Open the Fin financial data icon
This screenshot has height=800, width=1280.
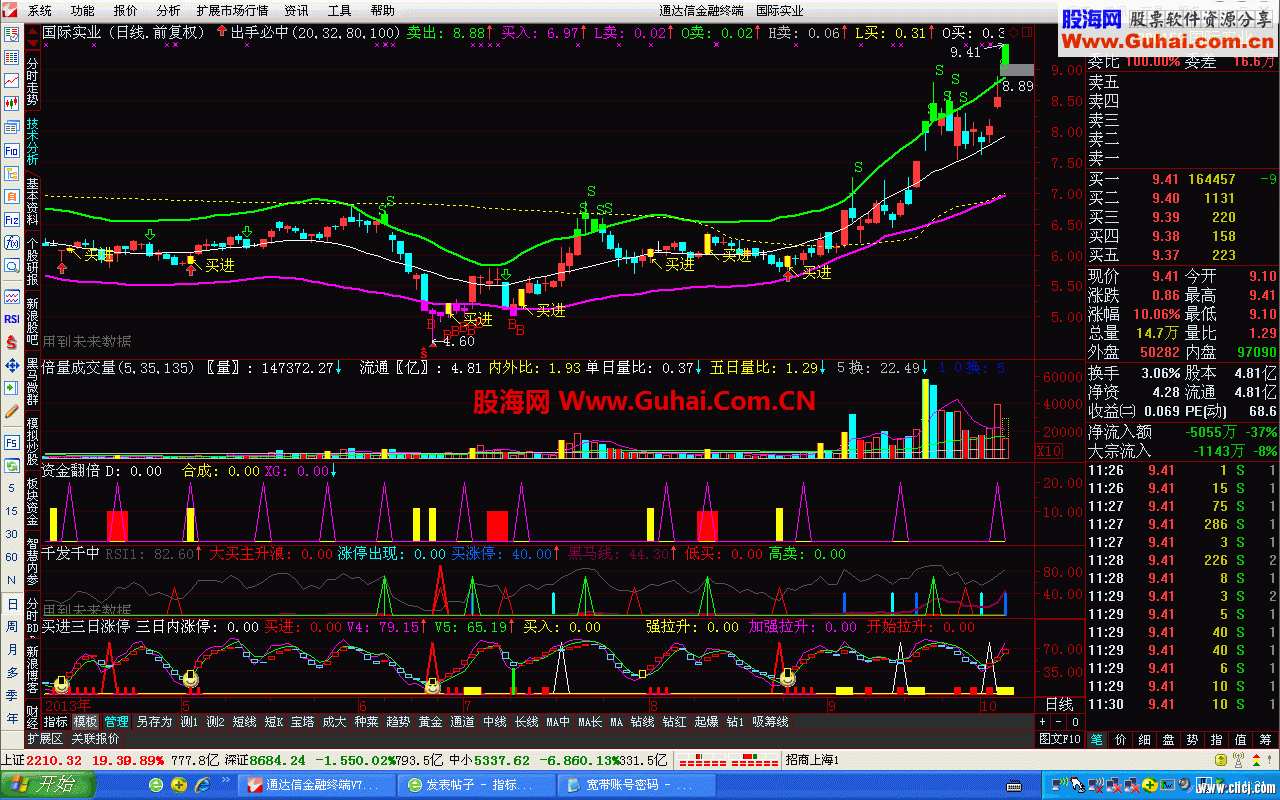click(11, 149)
